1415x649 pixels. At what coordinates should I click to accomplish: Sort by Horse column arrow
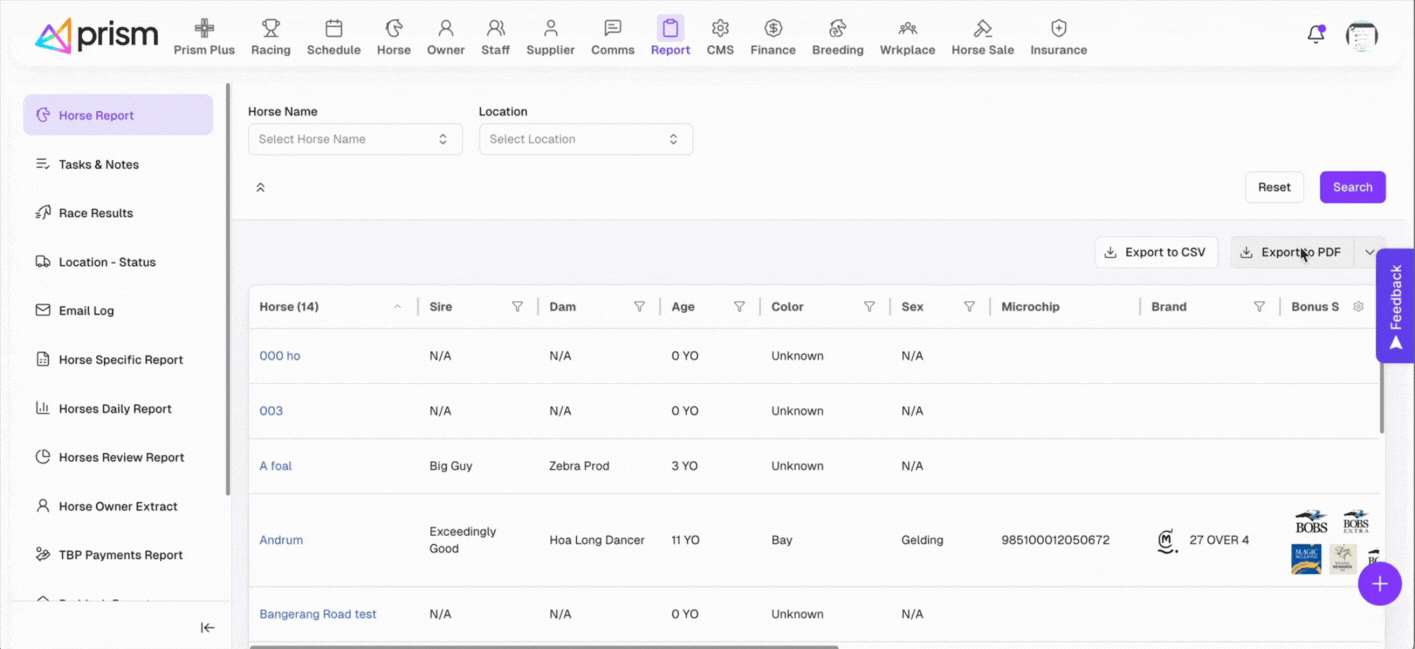click(x=397, y=307)
